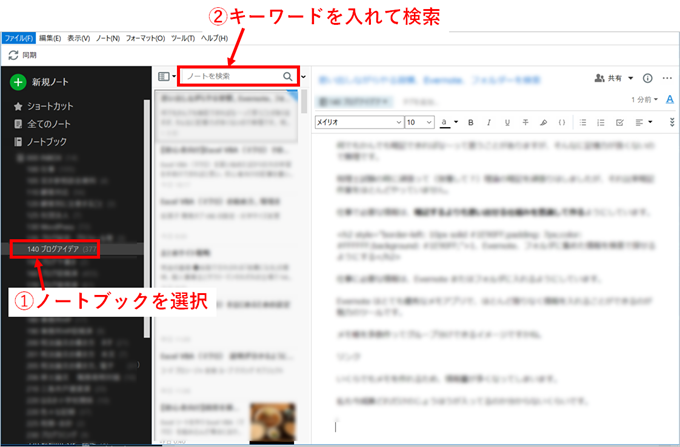Open the note info icon

click(x=647, y=78)
